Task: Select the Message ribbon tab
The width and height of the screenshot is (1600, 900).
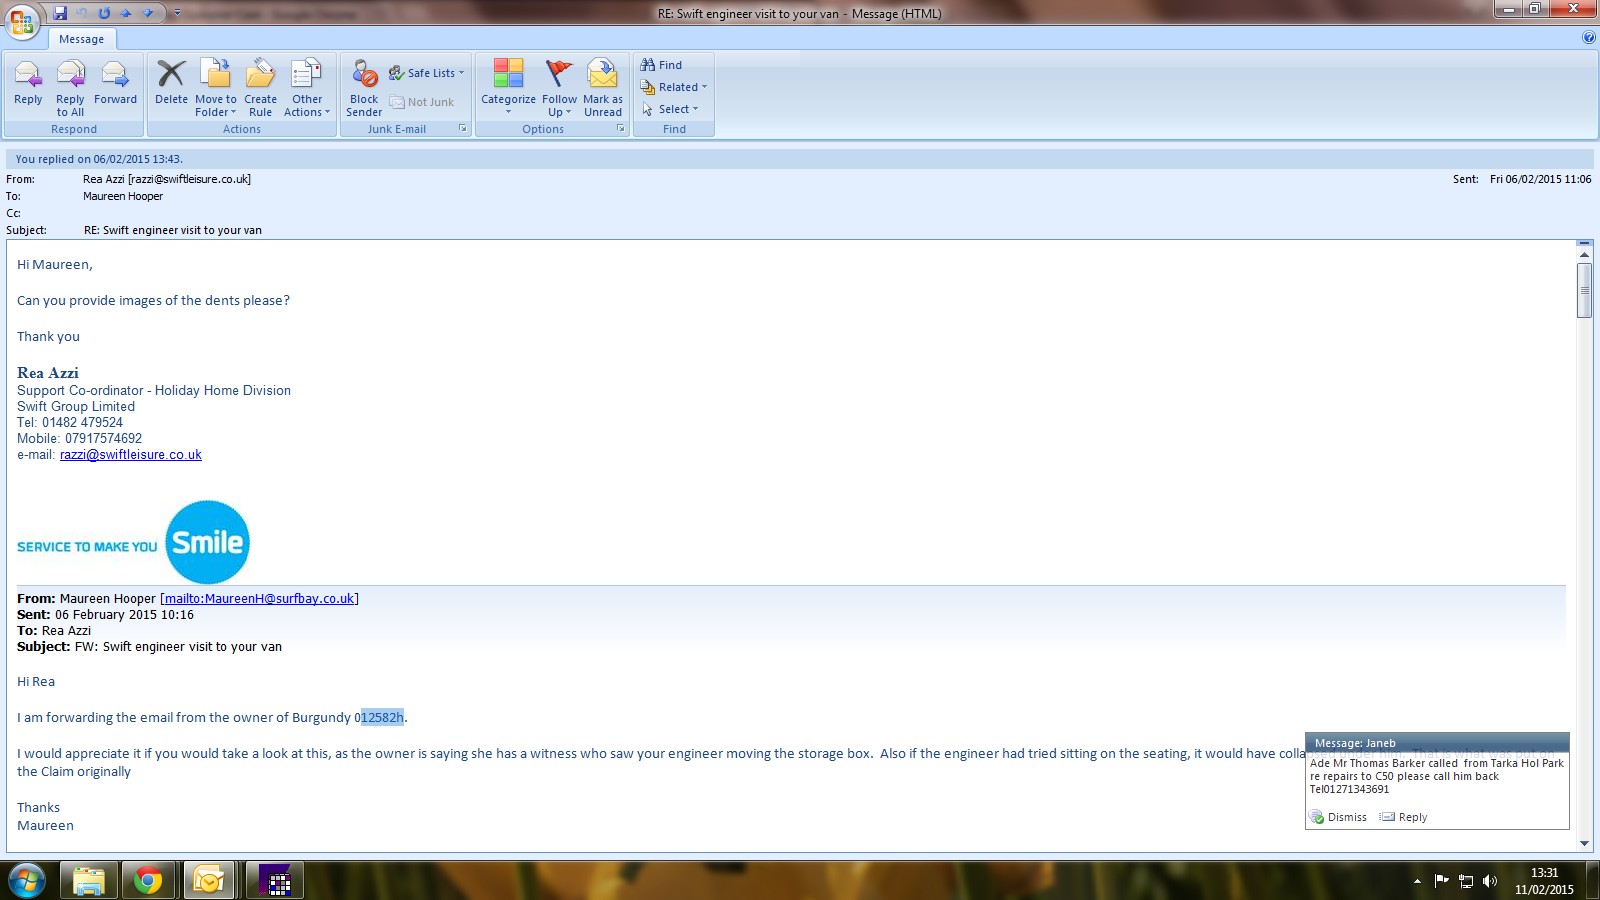Action: tap(82, 39)
